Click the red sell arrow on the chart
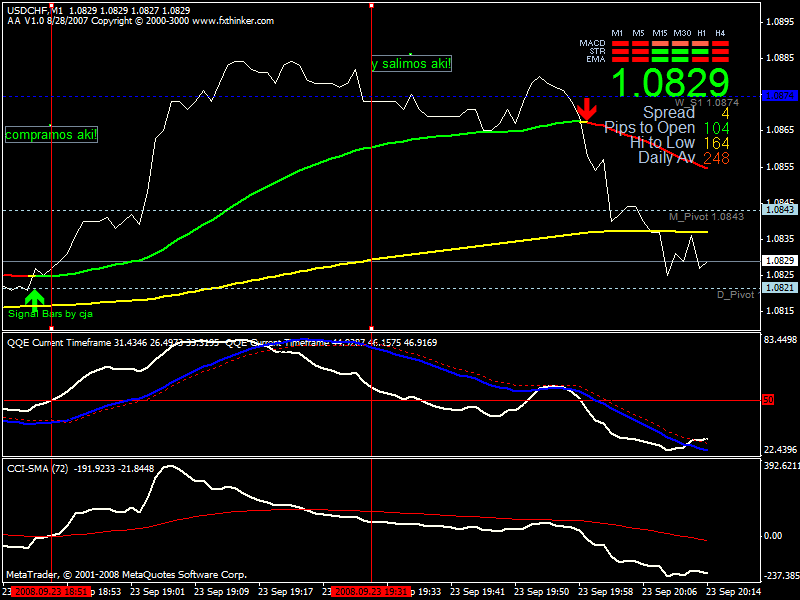 pos(587,109)
